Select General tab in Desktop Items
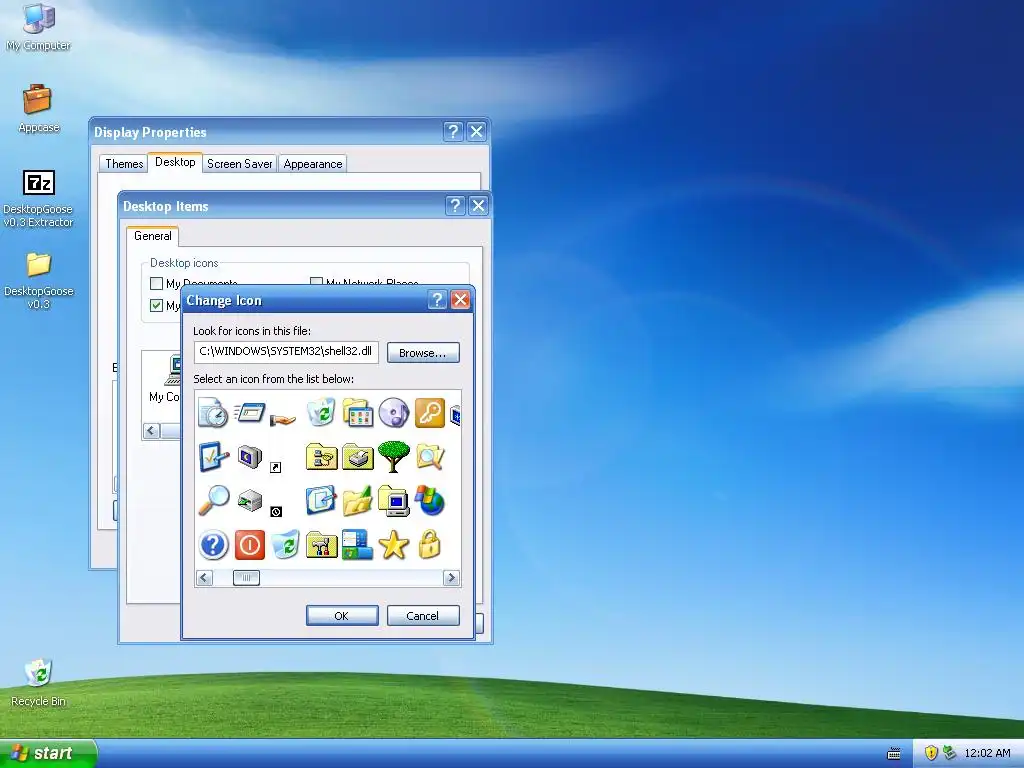 click(x=153, y=236)
